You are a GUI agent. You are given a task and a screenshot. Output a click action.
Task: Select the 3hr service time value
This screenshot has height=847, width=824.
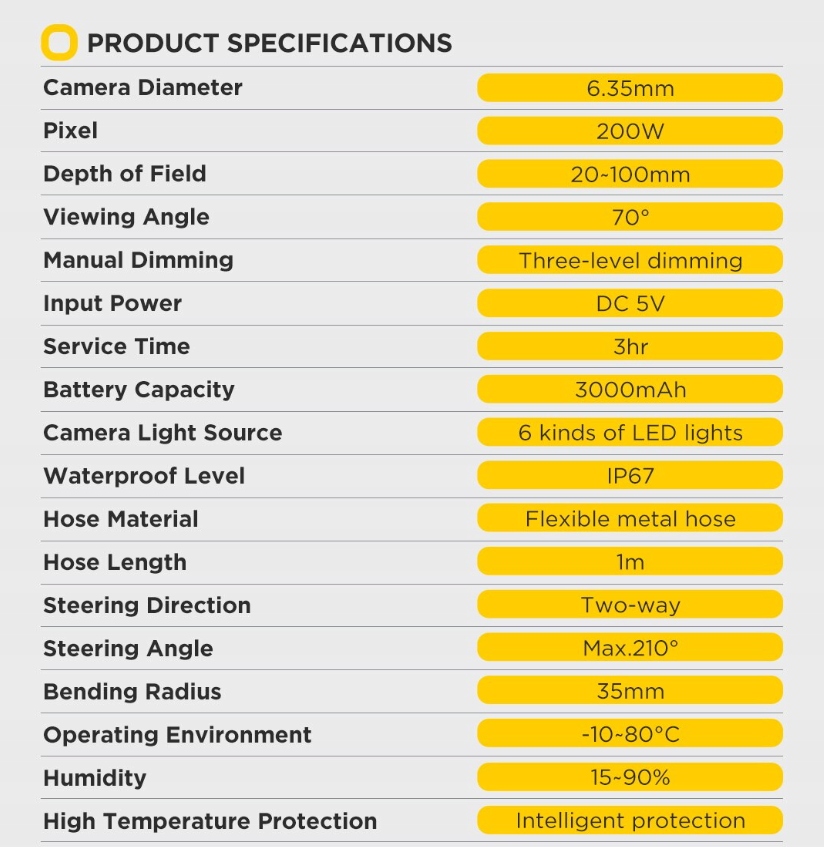click(630, 346)
